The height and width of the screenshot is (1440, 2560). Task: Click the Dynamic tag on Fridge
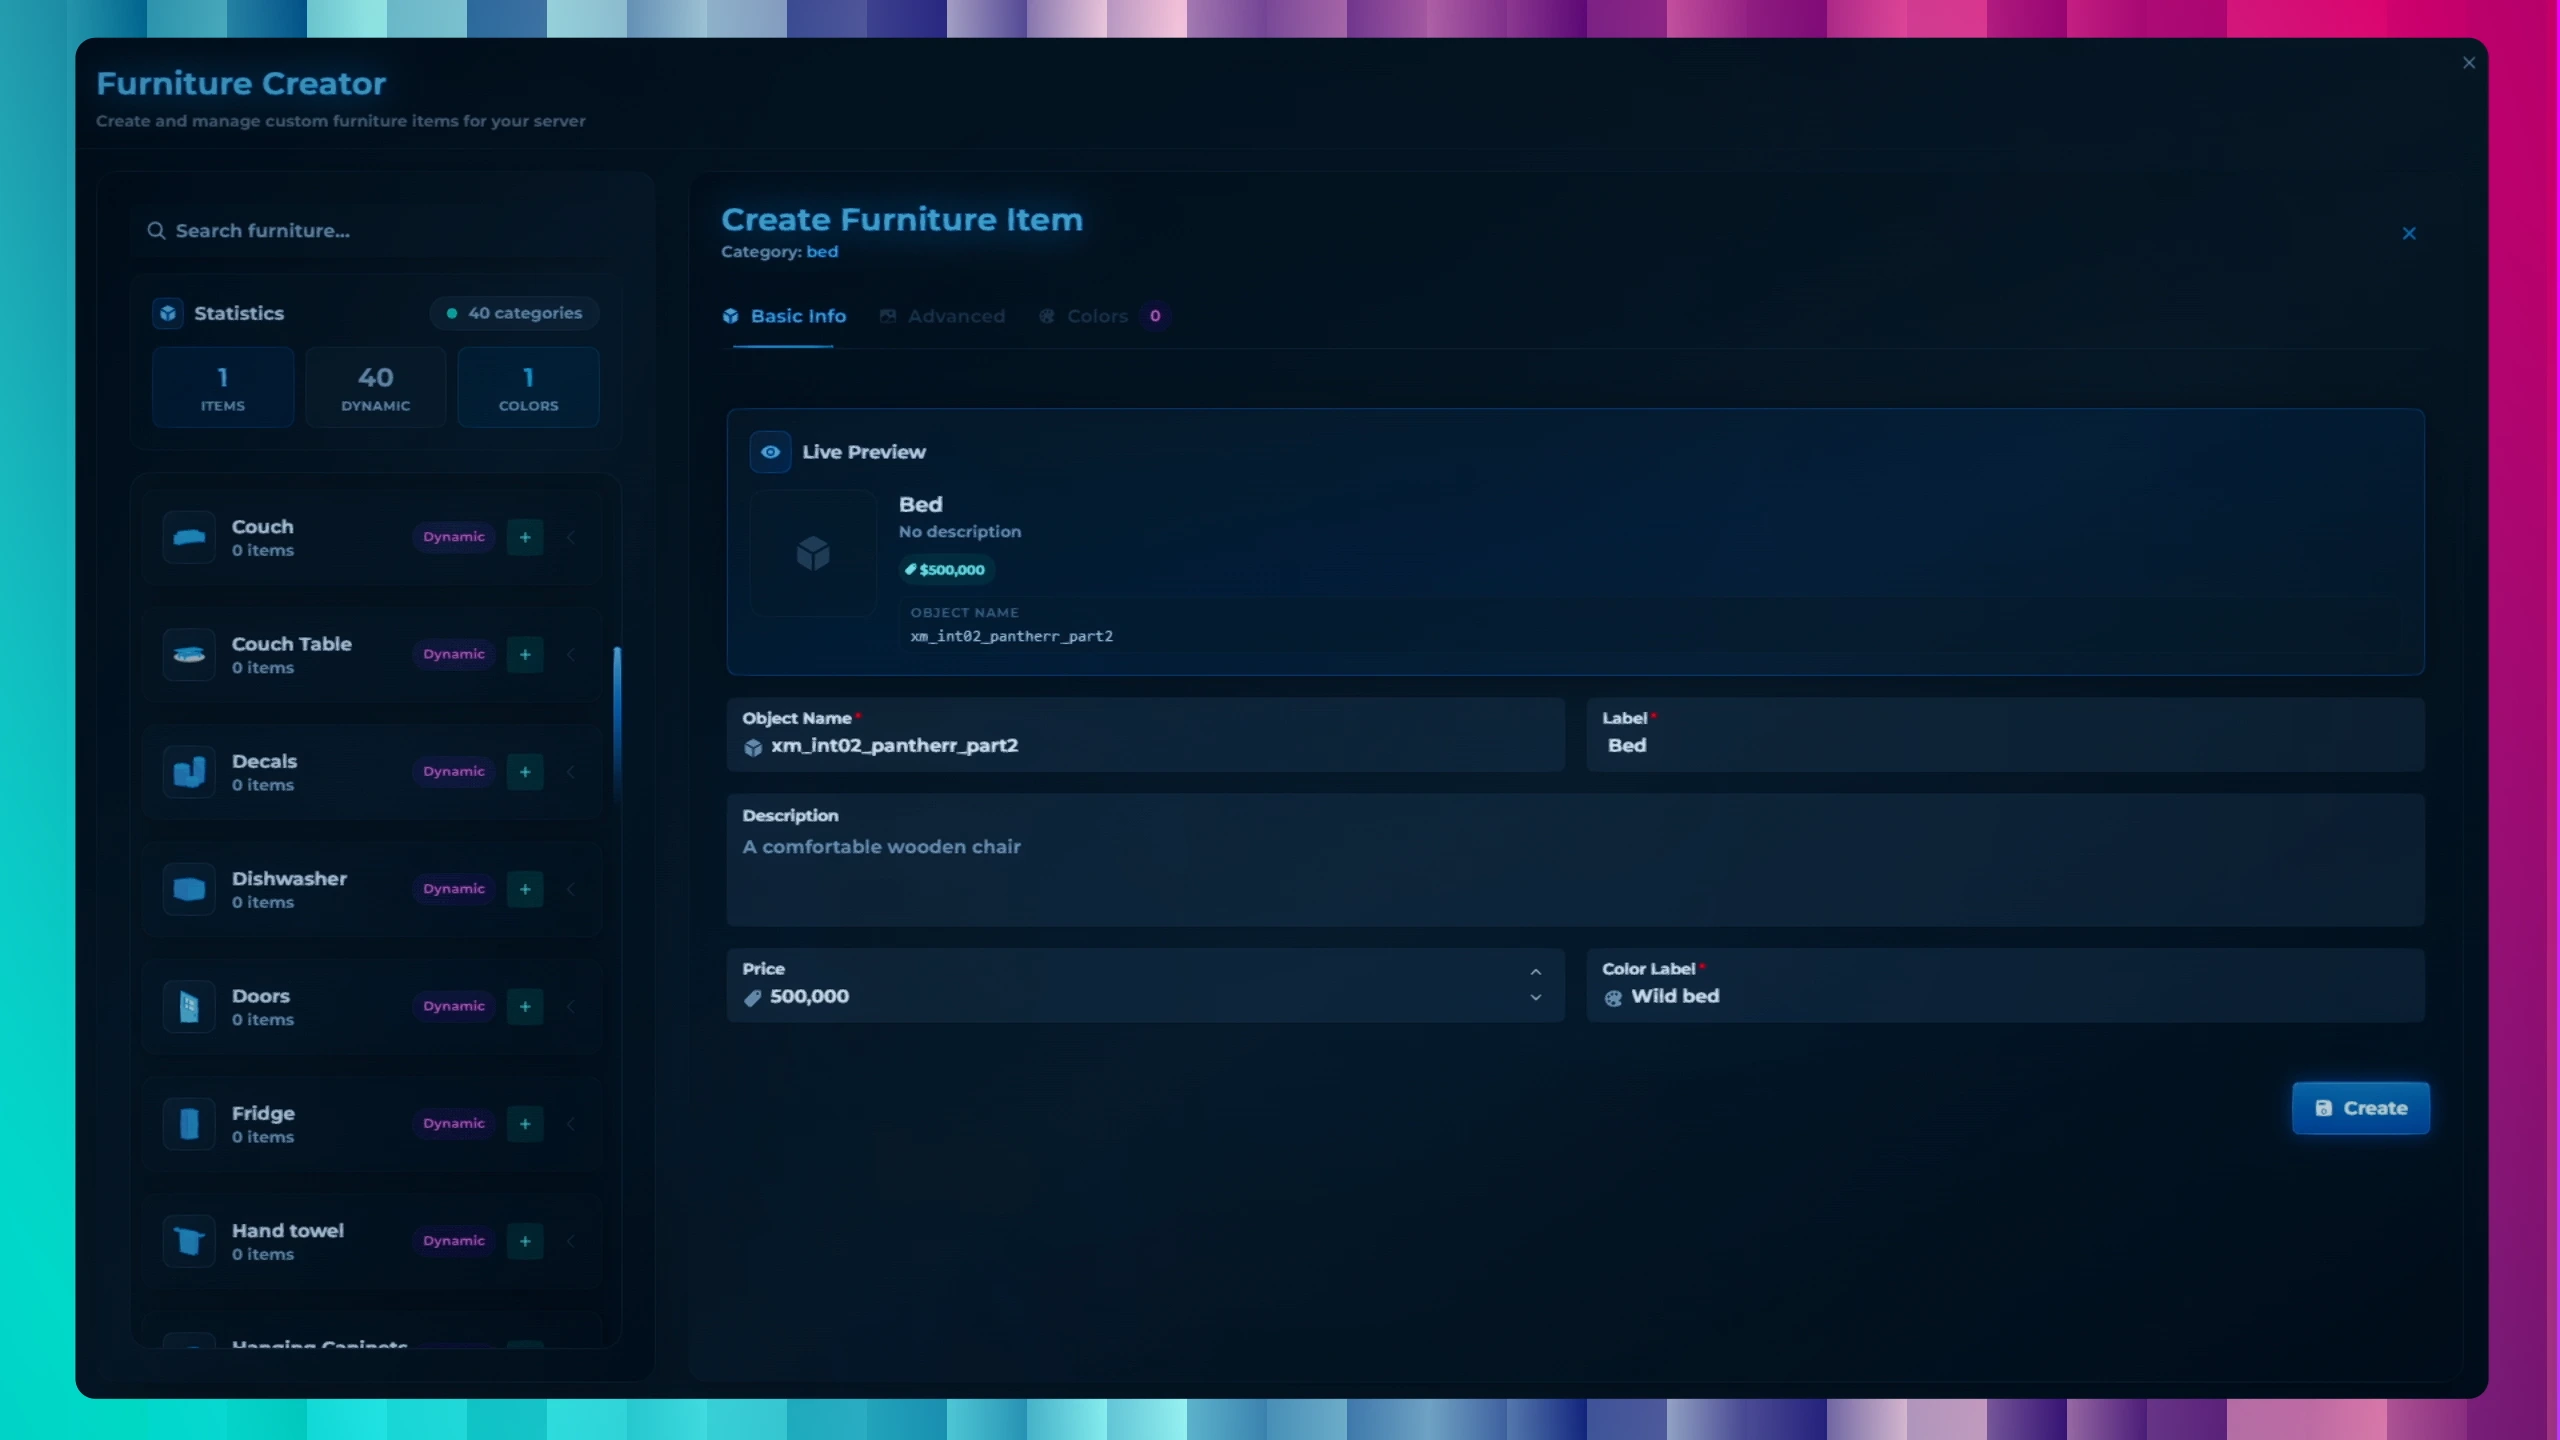(454, 1123)
